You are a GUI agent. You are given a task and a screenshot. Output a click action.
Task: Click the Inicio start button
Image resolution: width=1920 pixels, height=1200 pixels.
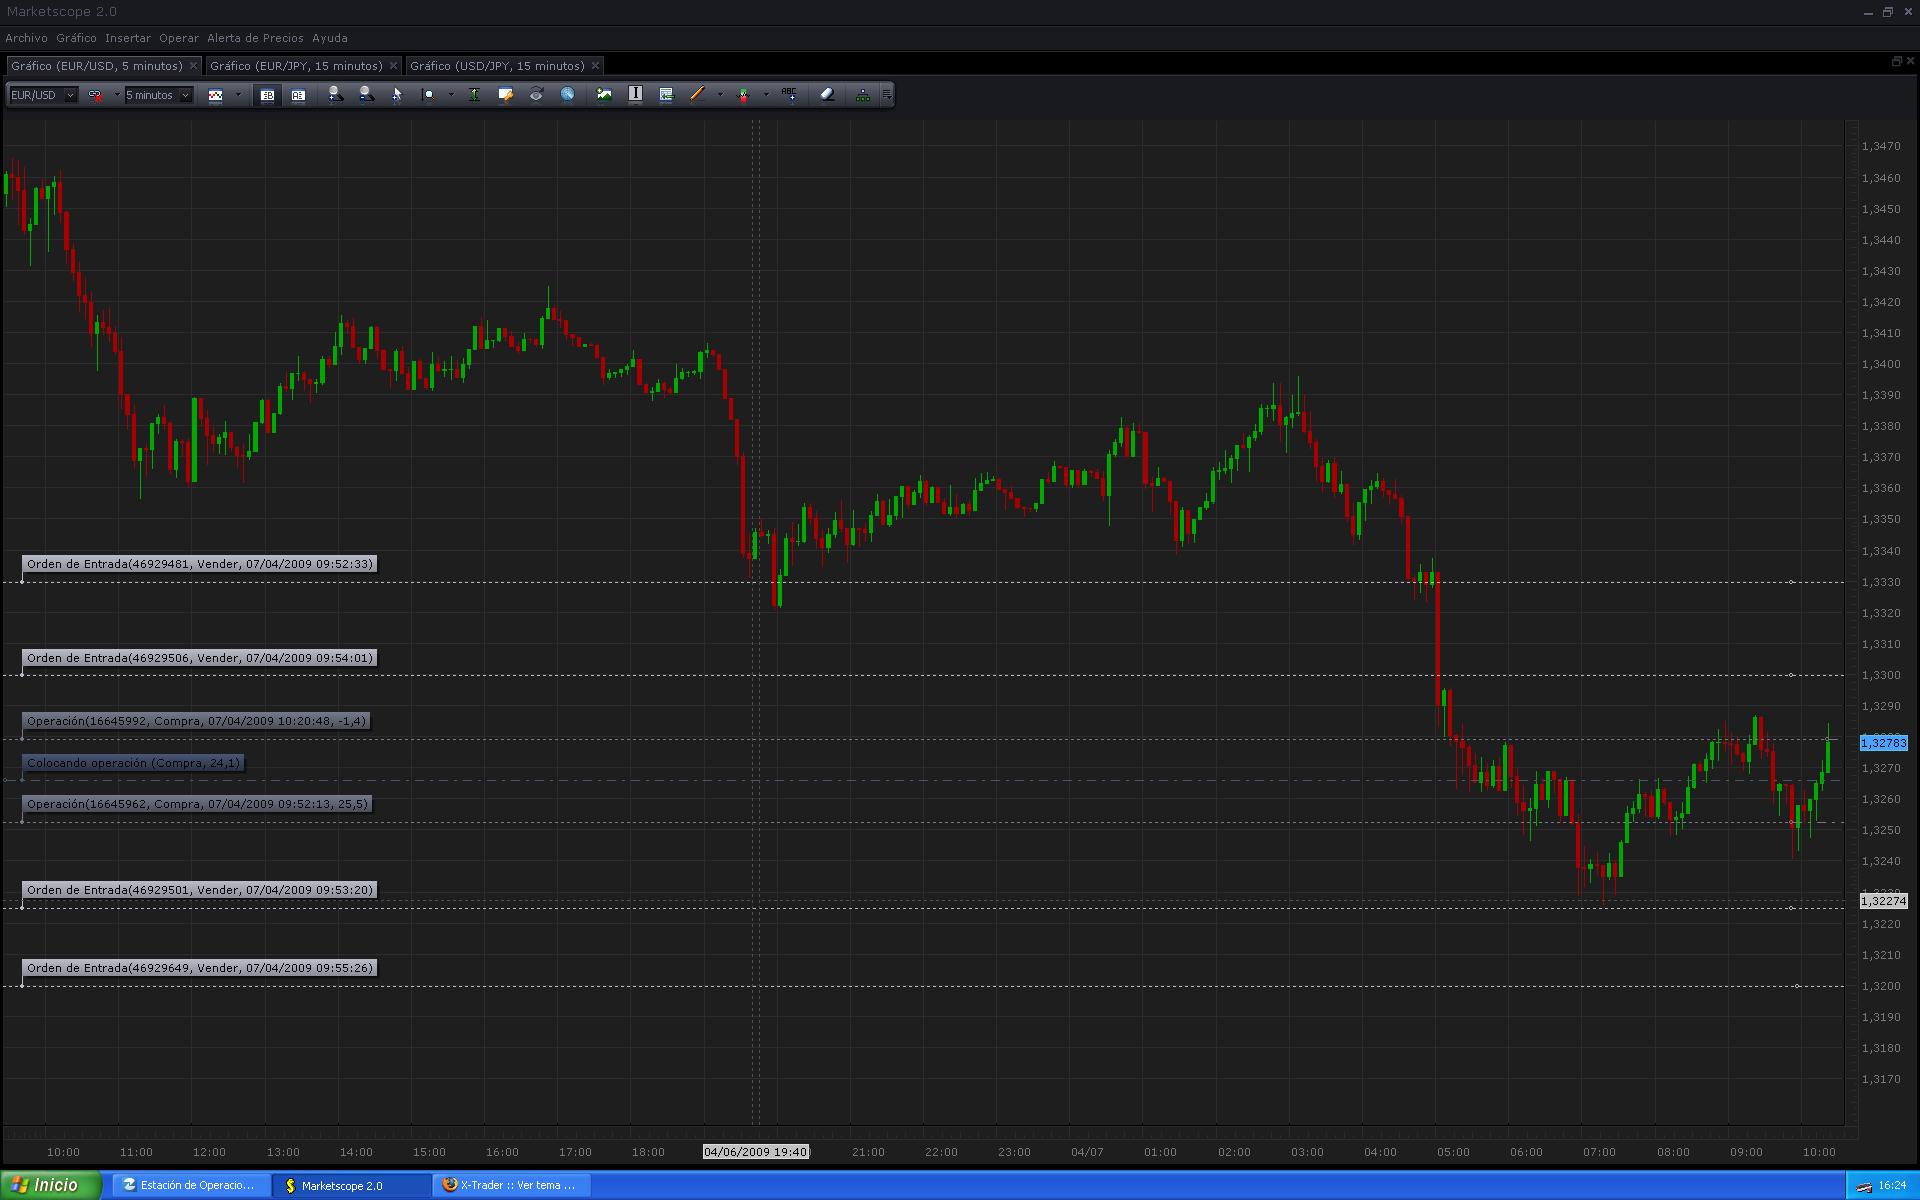tap(51, 1185)
